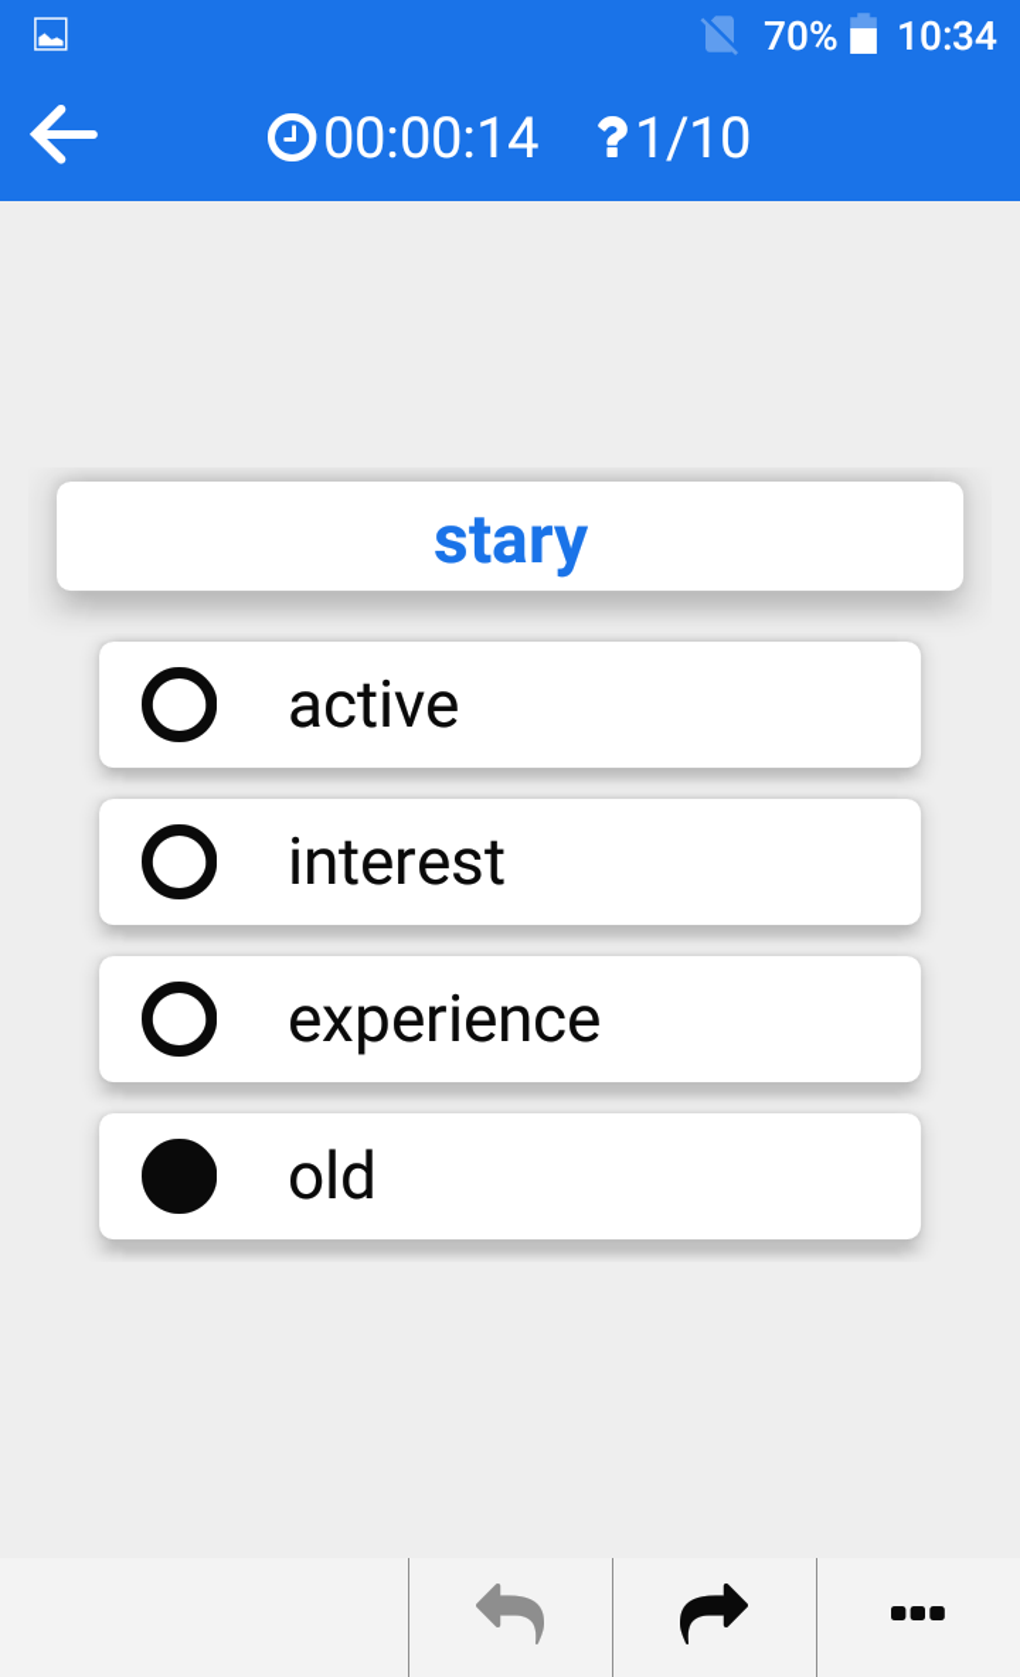Tap the question mark counter icon
Image resolution: width=1020 pixels, height=1677 pixels.
click(612, 138)
